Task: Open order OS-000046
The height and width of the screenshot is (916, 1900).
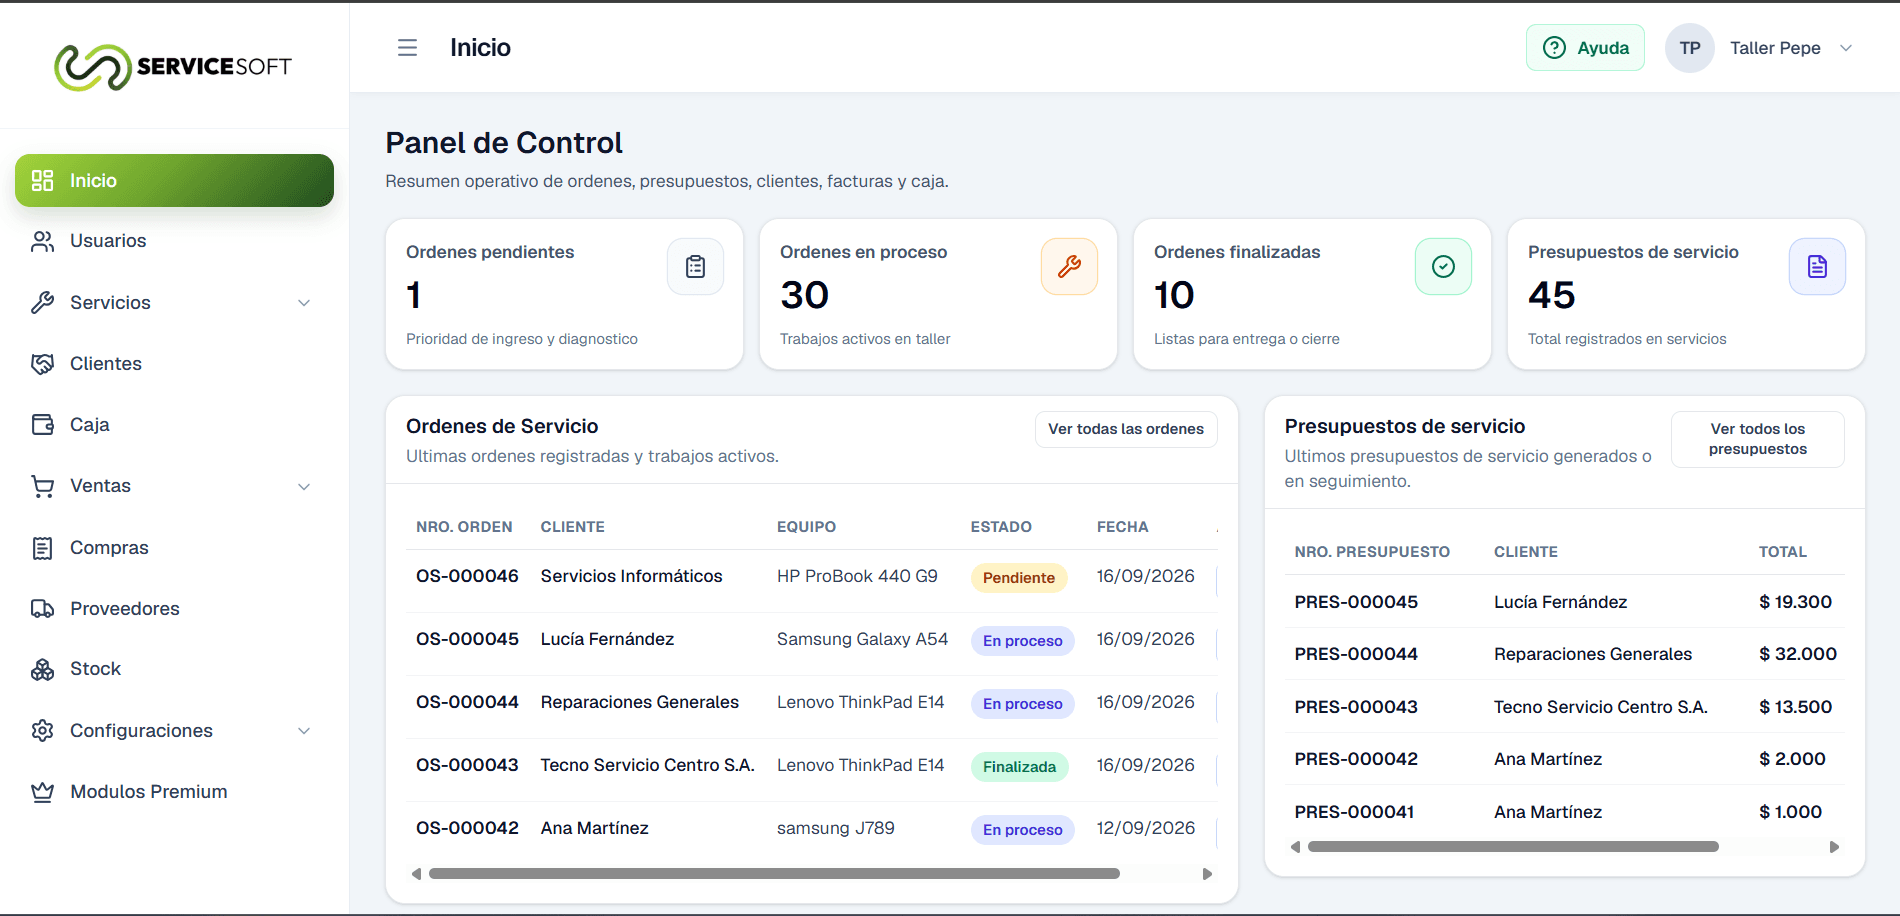Action: (x=467, y=576)
